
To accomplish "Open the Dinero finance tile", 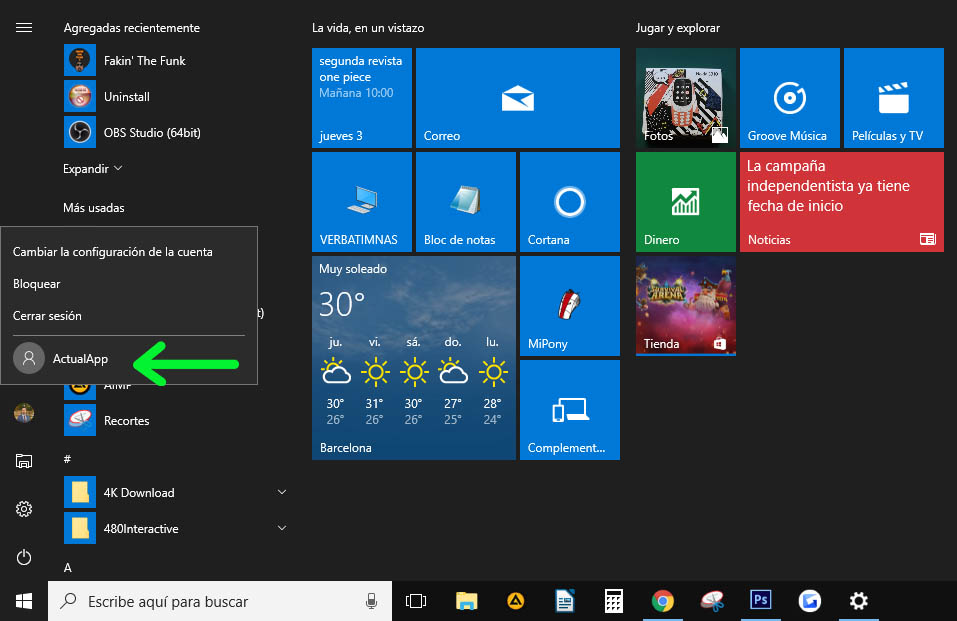I will 685,202.
